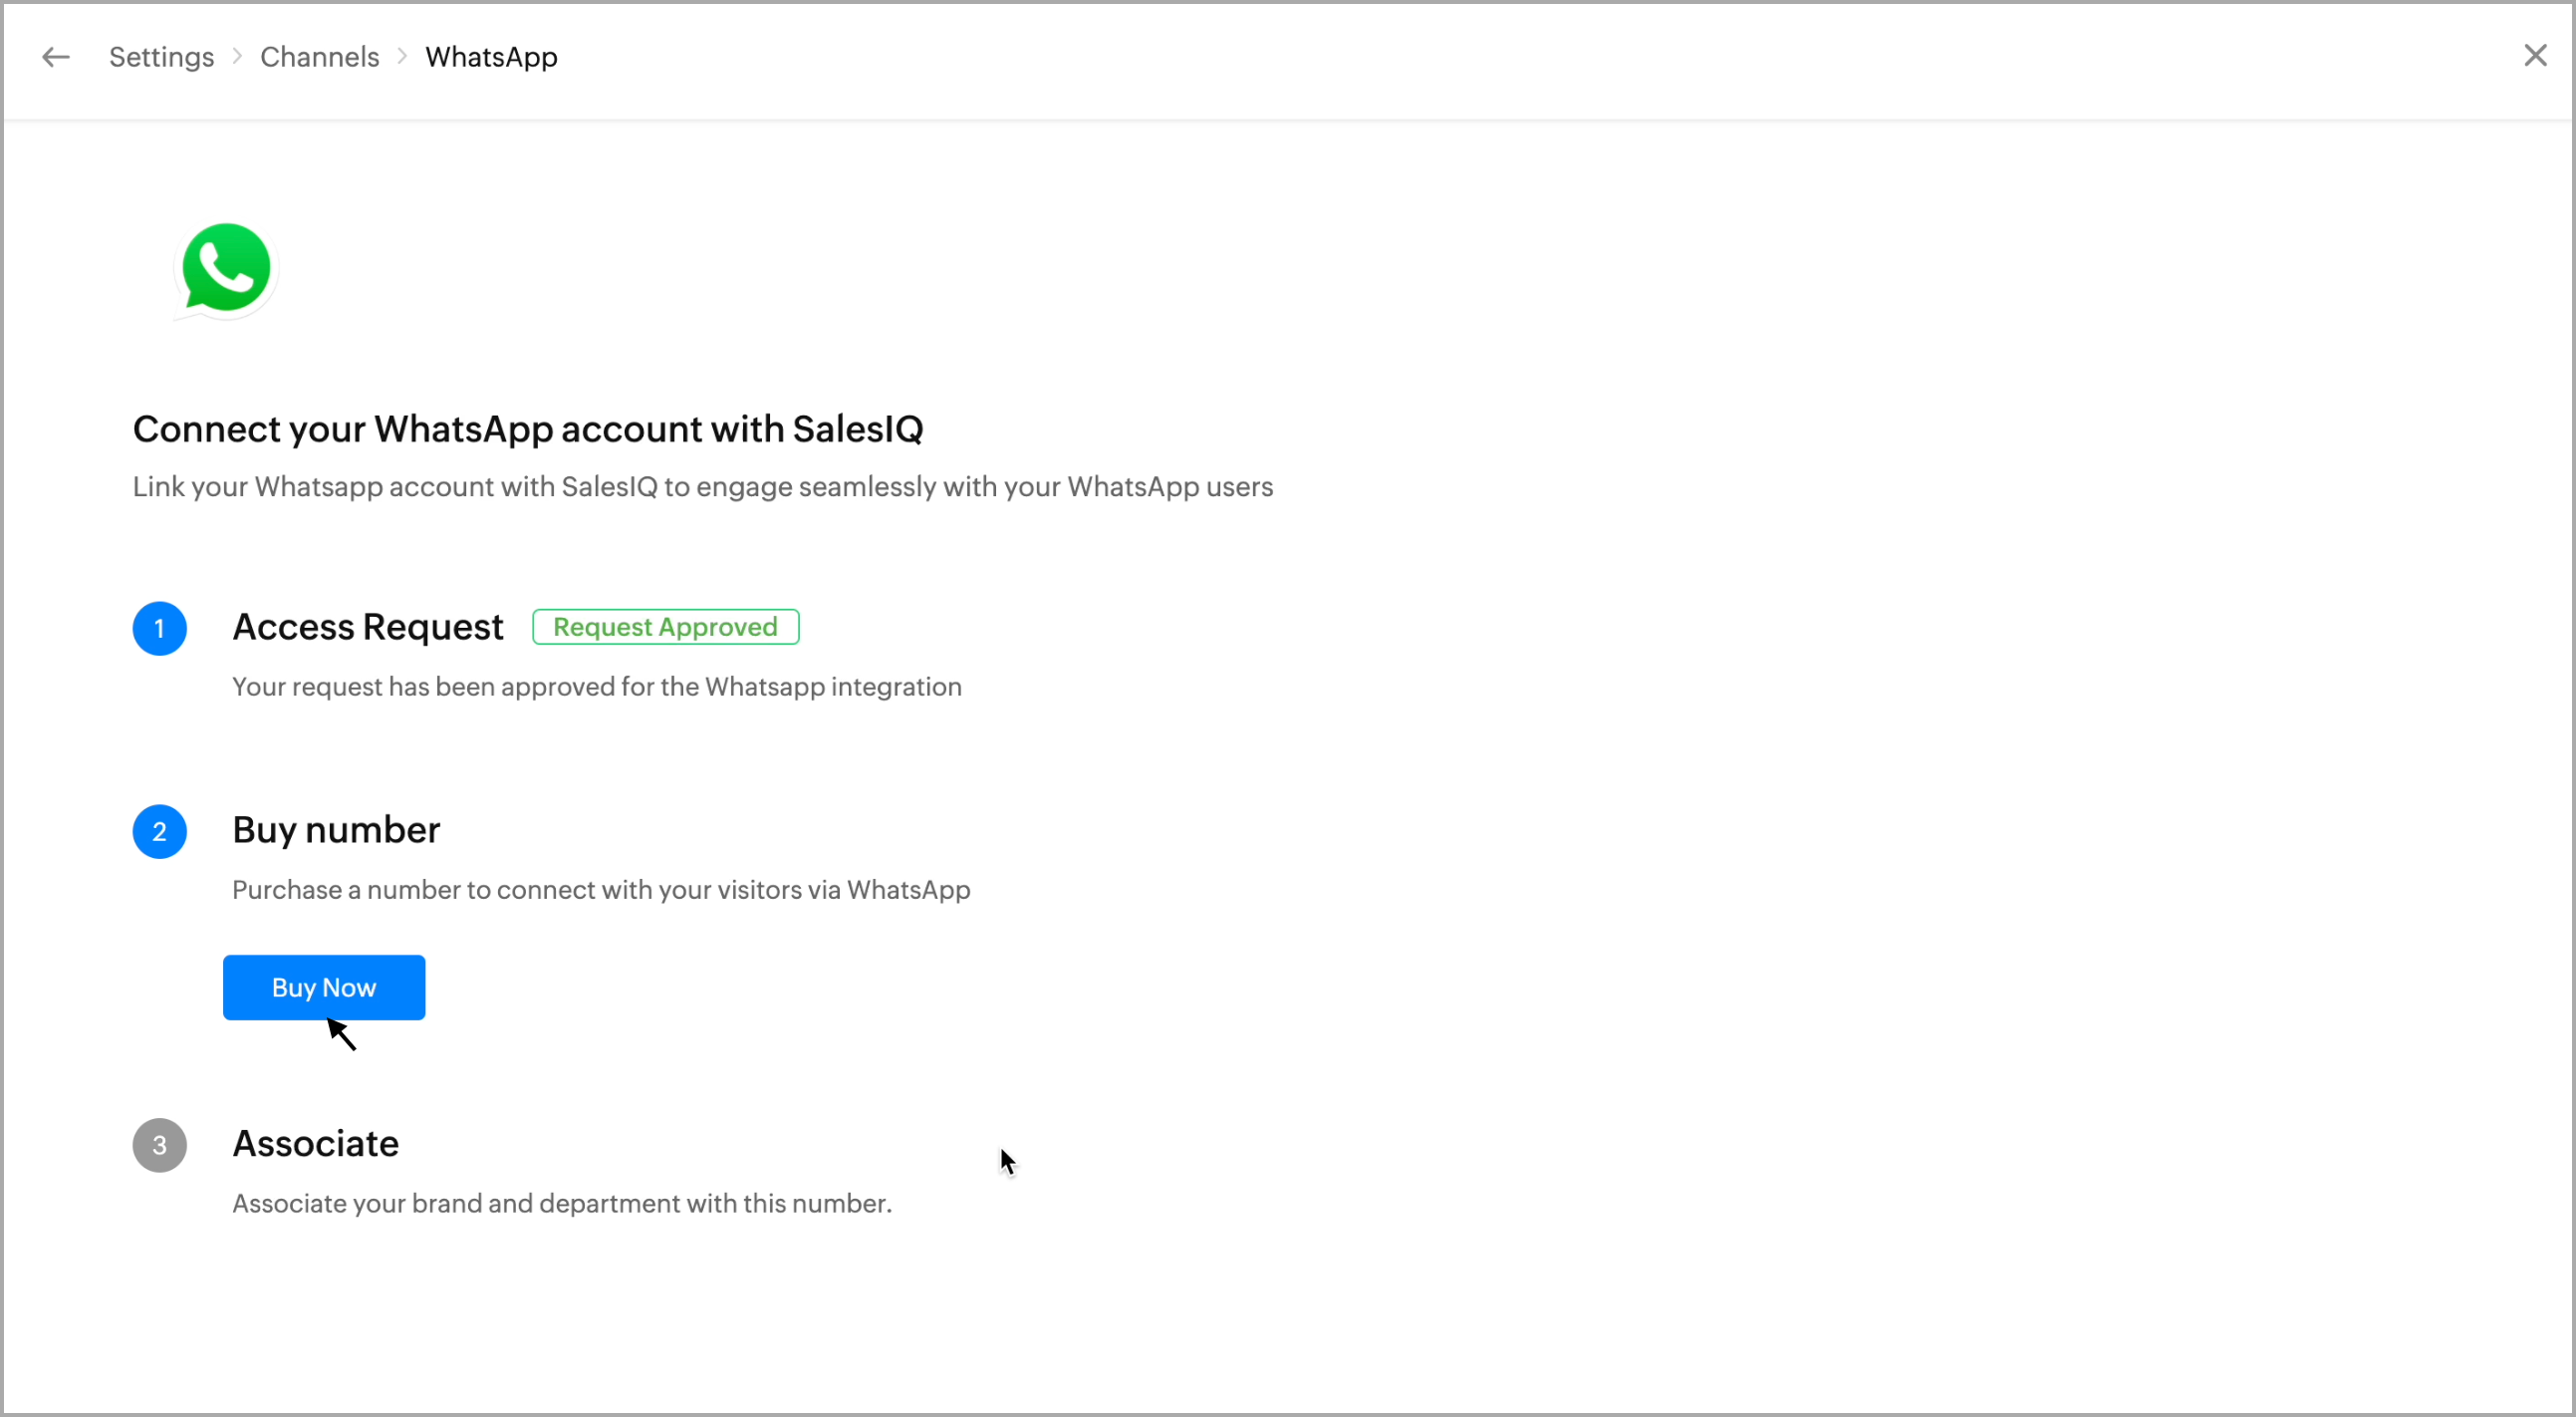This screenshot has width=2576, height=1417.
Task: Close the WhatsApp settings panel
Action: [x=2534, y=55]
